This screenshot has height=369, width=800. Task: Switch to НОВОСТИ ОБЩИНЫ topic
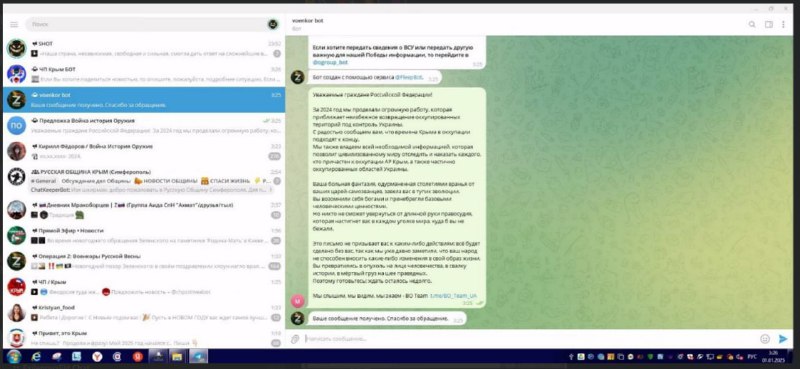tap(166, 181)
